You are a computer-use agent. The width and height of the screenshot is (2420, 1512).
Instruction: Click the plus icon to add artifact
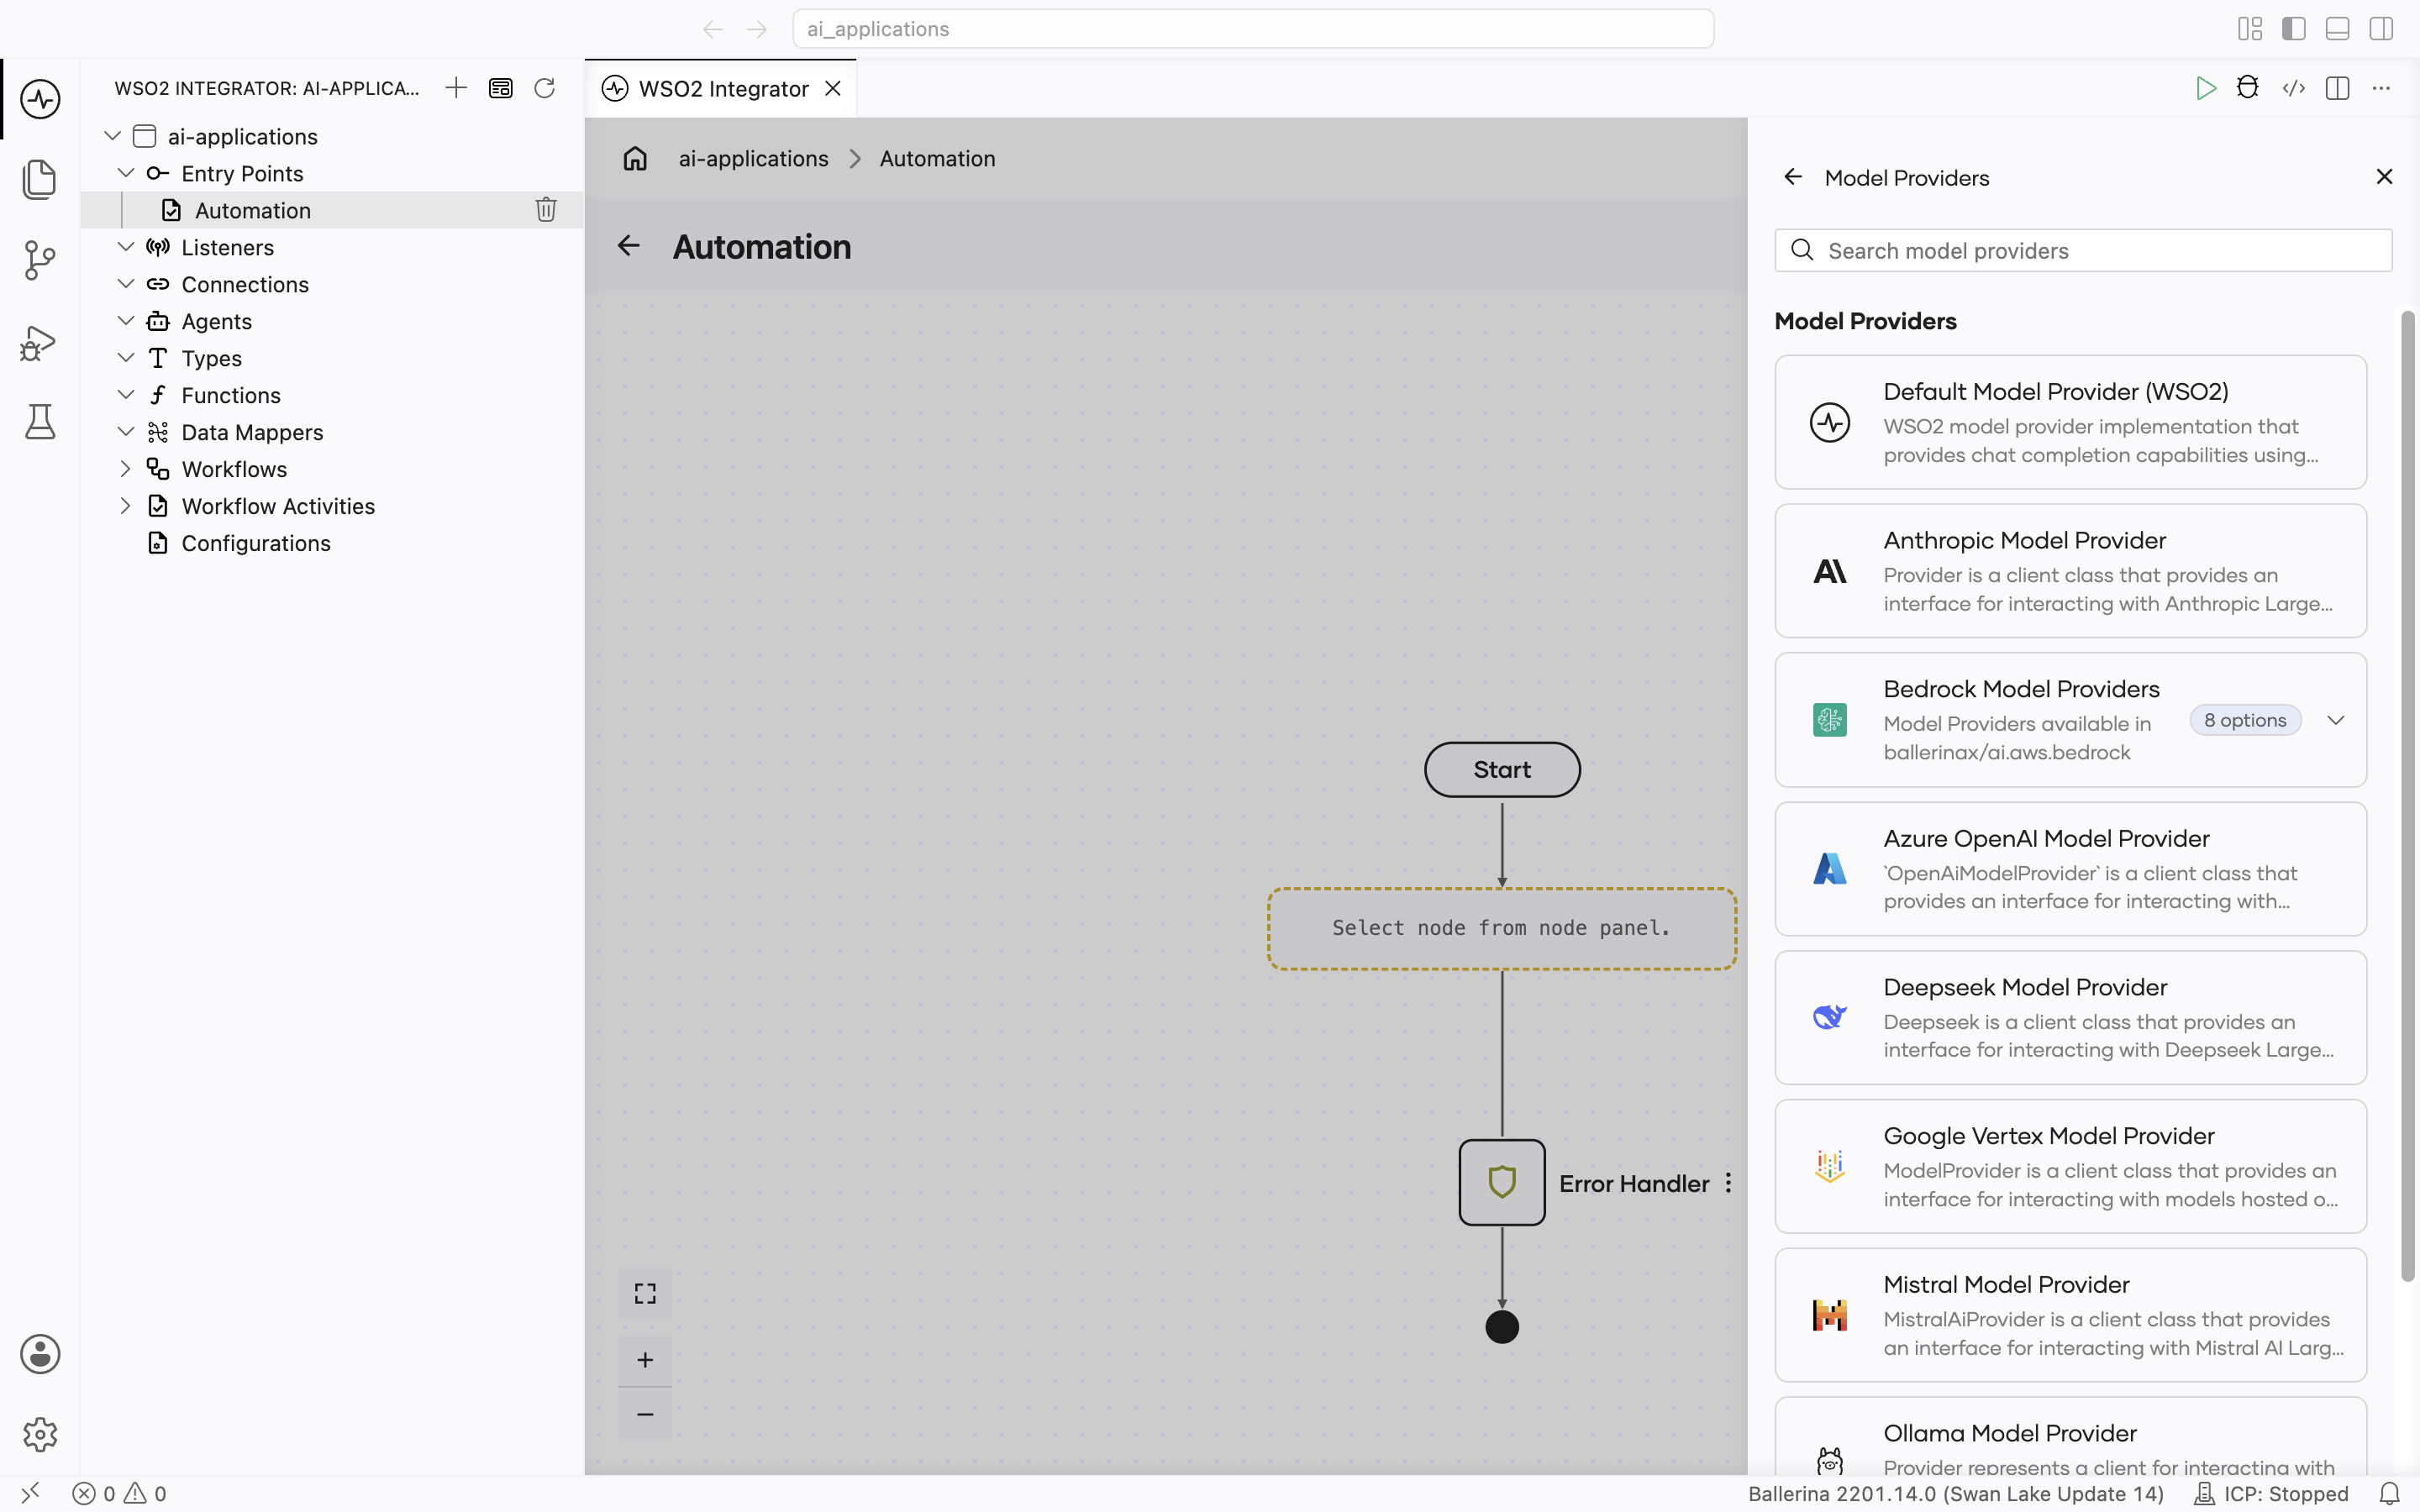(456, 88)
